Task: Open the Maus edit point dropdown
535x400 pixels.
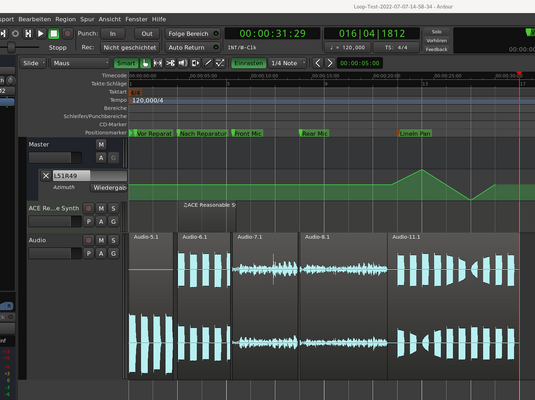Action: (80, 63)
